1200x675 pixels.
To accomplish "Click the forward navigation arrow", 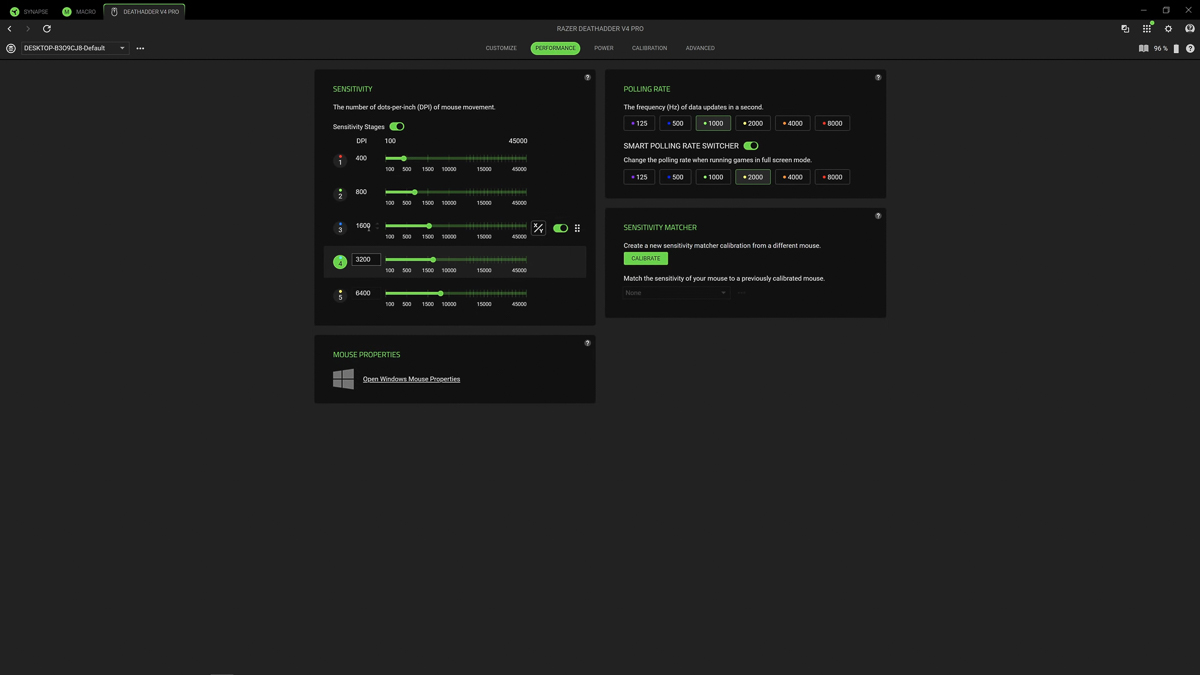I will (x=28, y=29).
